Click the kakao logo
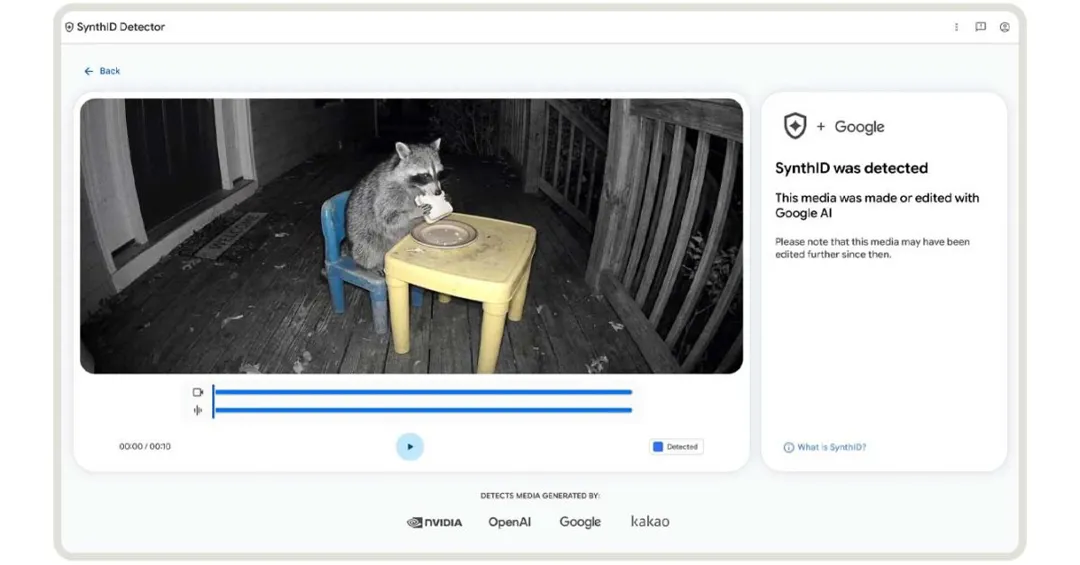This screenshot has width=1080, height=565. point(650,522)
